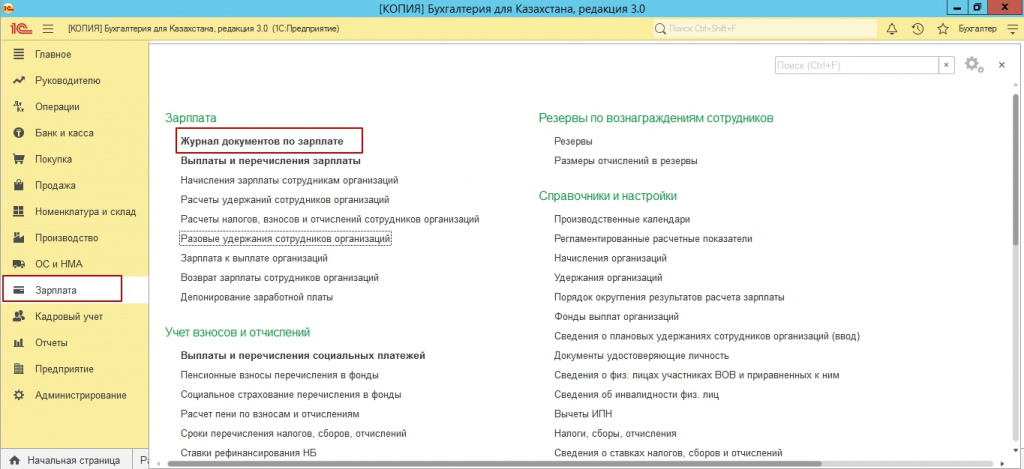Screen dimensions: 1024x469
Task: Open Сроки перечисления налогов, сборов, отчислений
Action: [294, 433]
